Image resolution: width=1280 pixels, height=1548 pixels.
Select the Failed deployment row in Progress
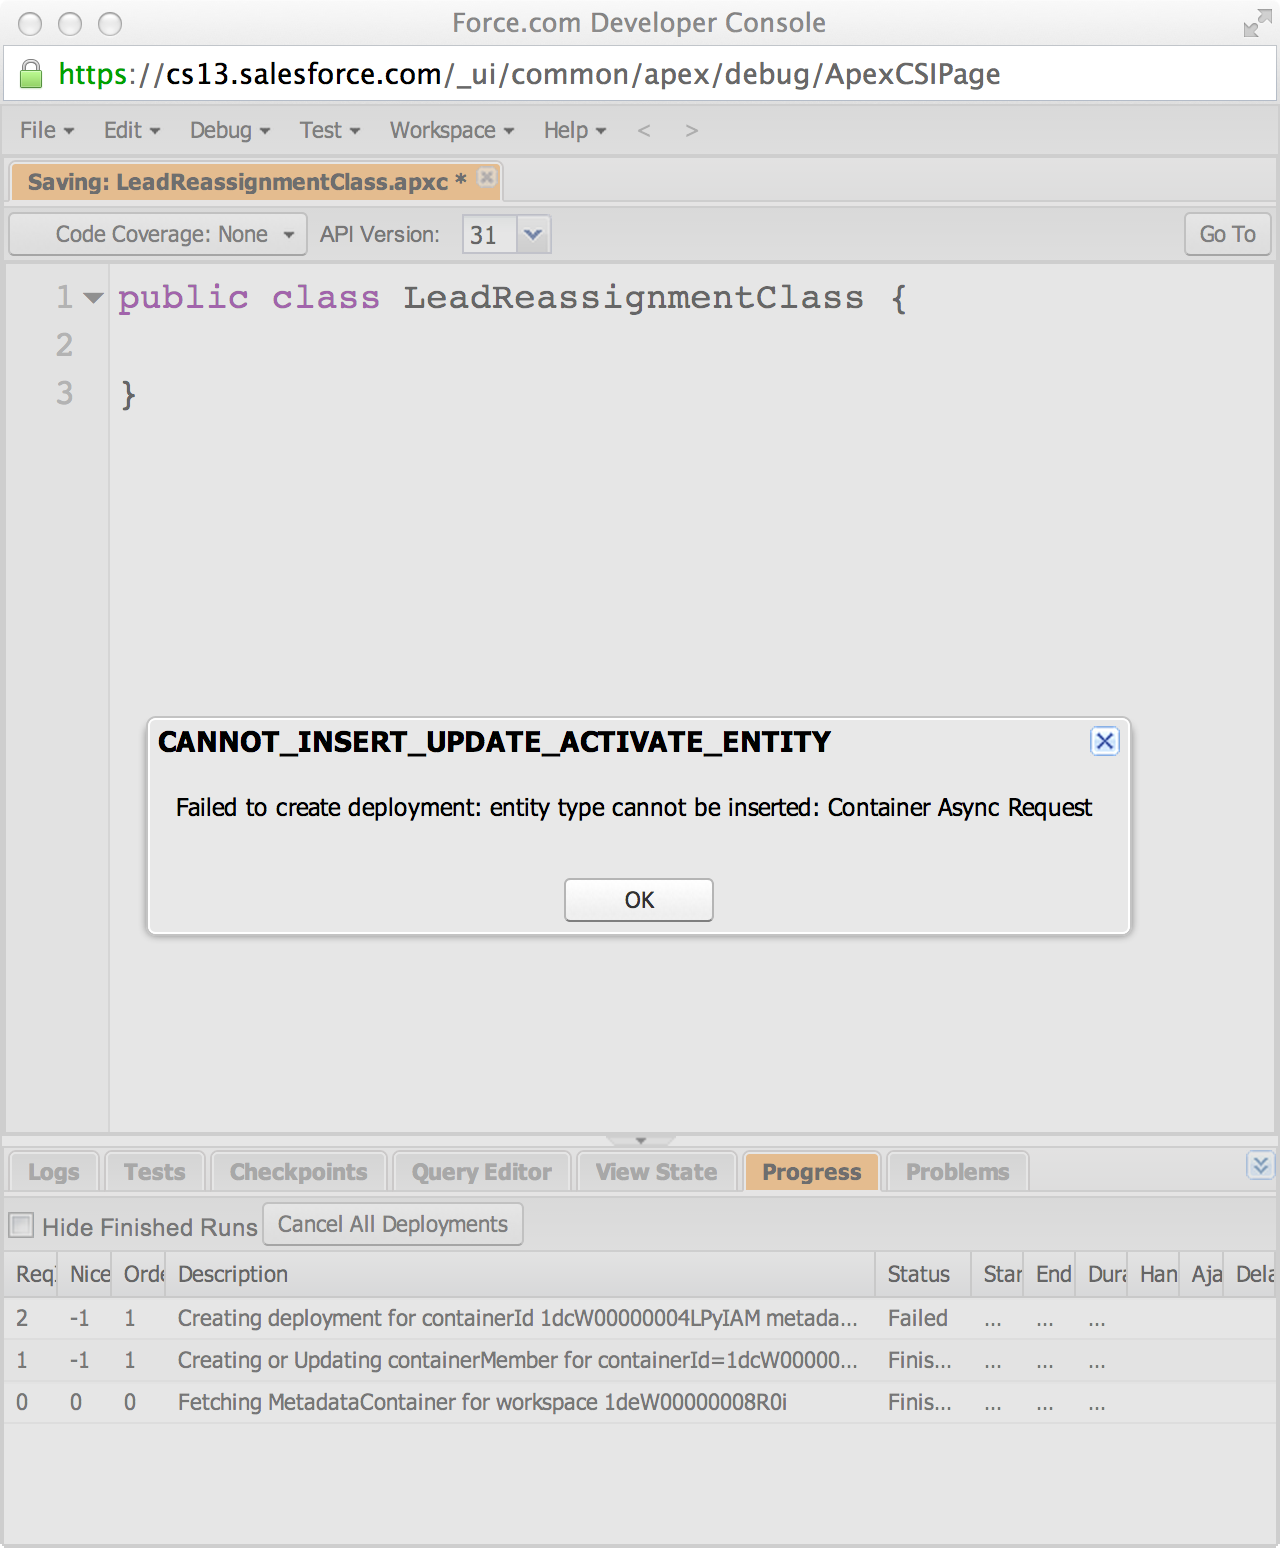(x=516, y=1318)
